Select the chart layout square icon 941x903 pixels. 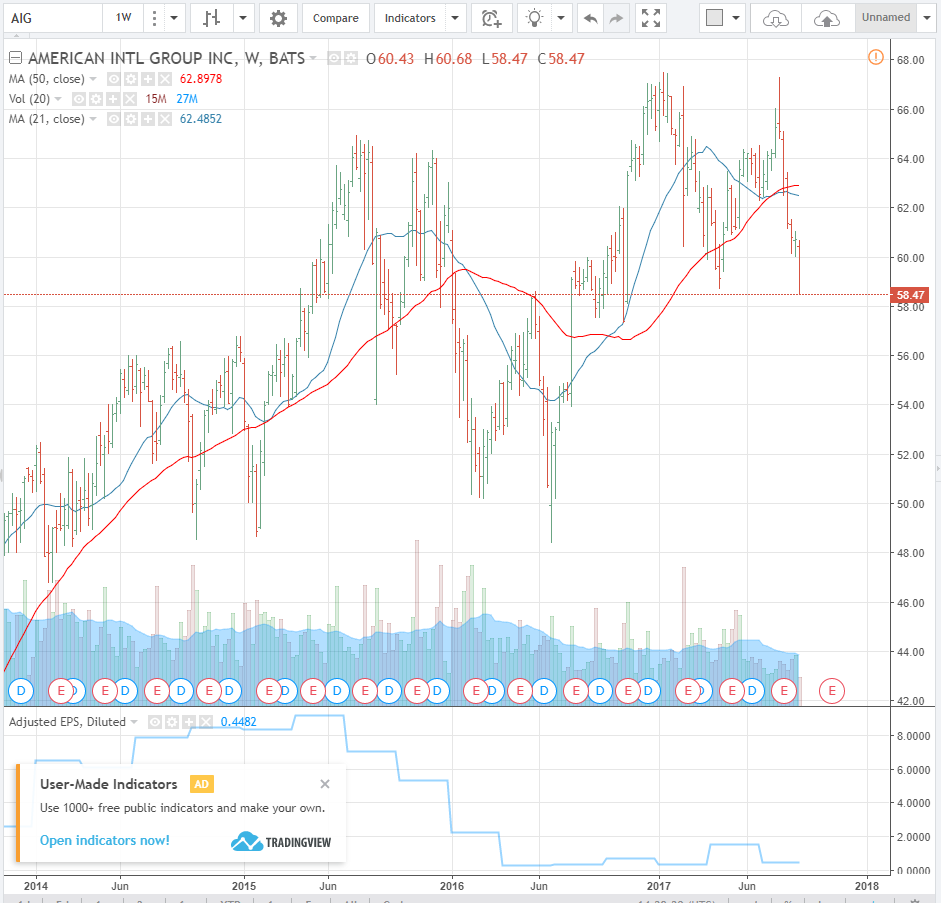click(714, 18)
